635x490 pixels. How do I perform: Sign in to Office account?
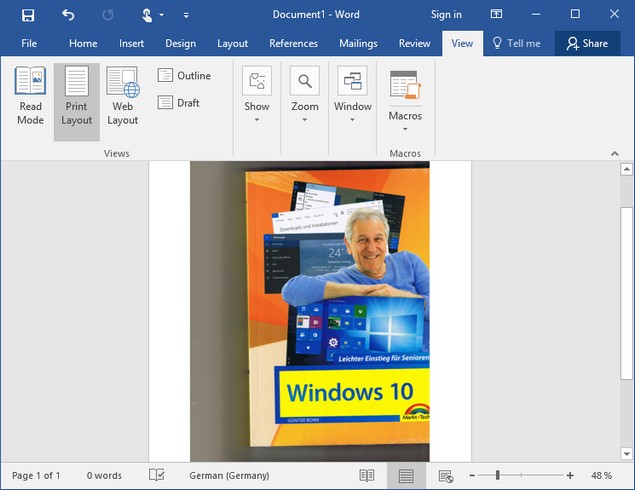click(446, 15)
